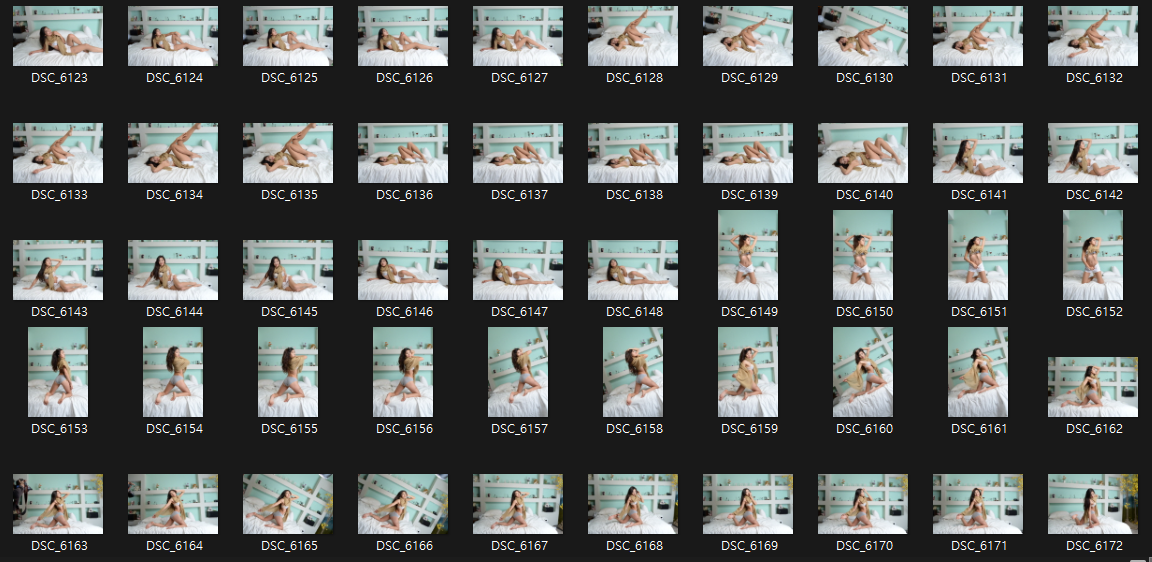
Task: Select the DSC_6138 thumbnail image
Action: tap(633, 153)
